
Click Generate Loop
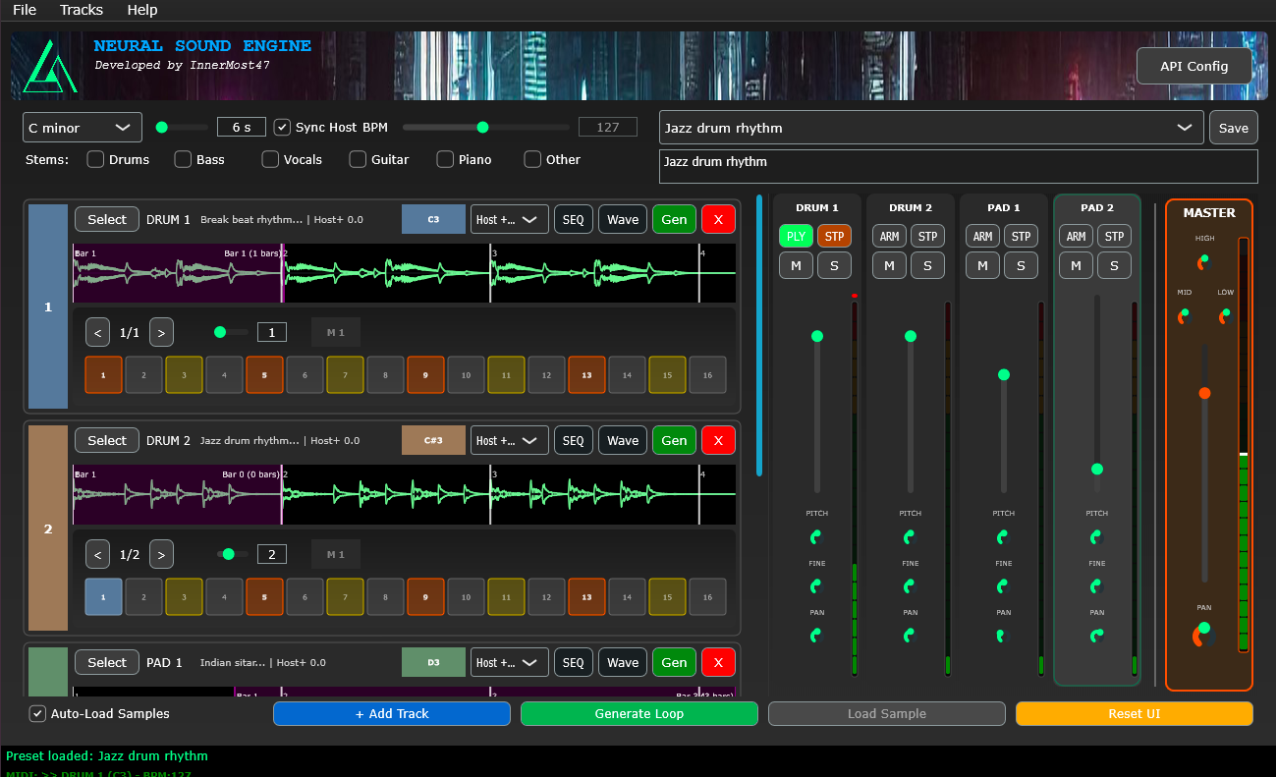coord(639,714)
